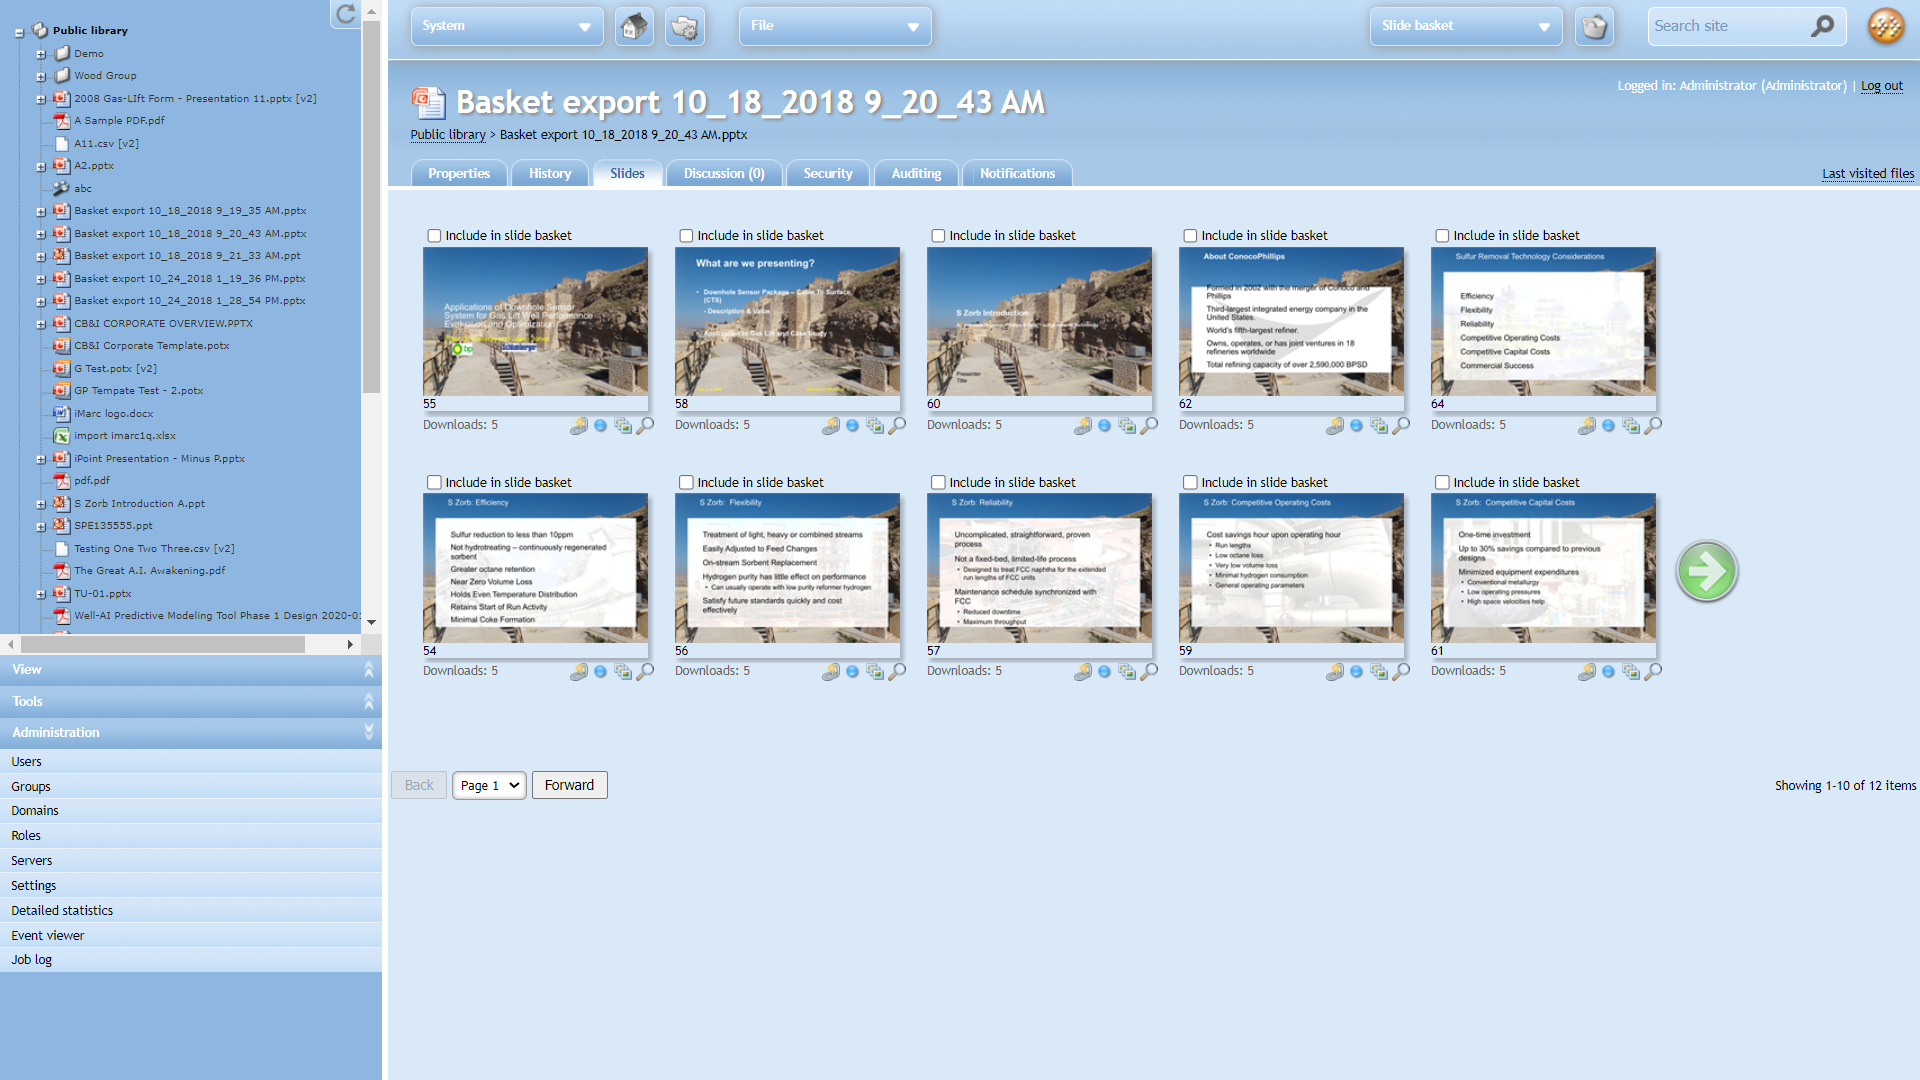Open the File dropdown menu
This screenshot has width=1920, height=1080.
click(835, 26)
